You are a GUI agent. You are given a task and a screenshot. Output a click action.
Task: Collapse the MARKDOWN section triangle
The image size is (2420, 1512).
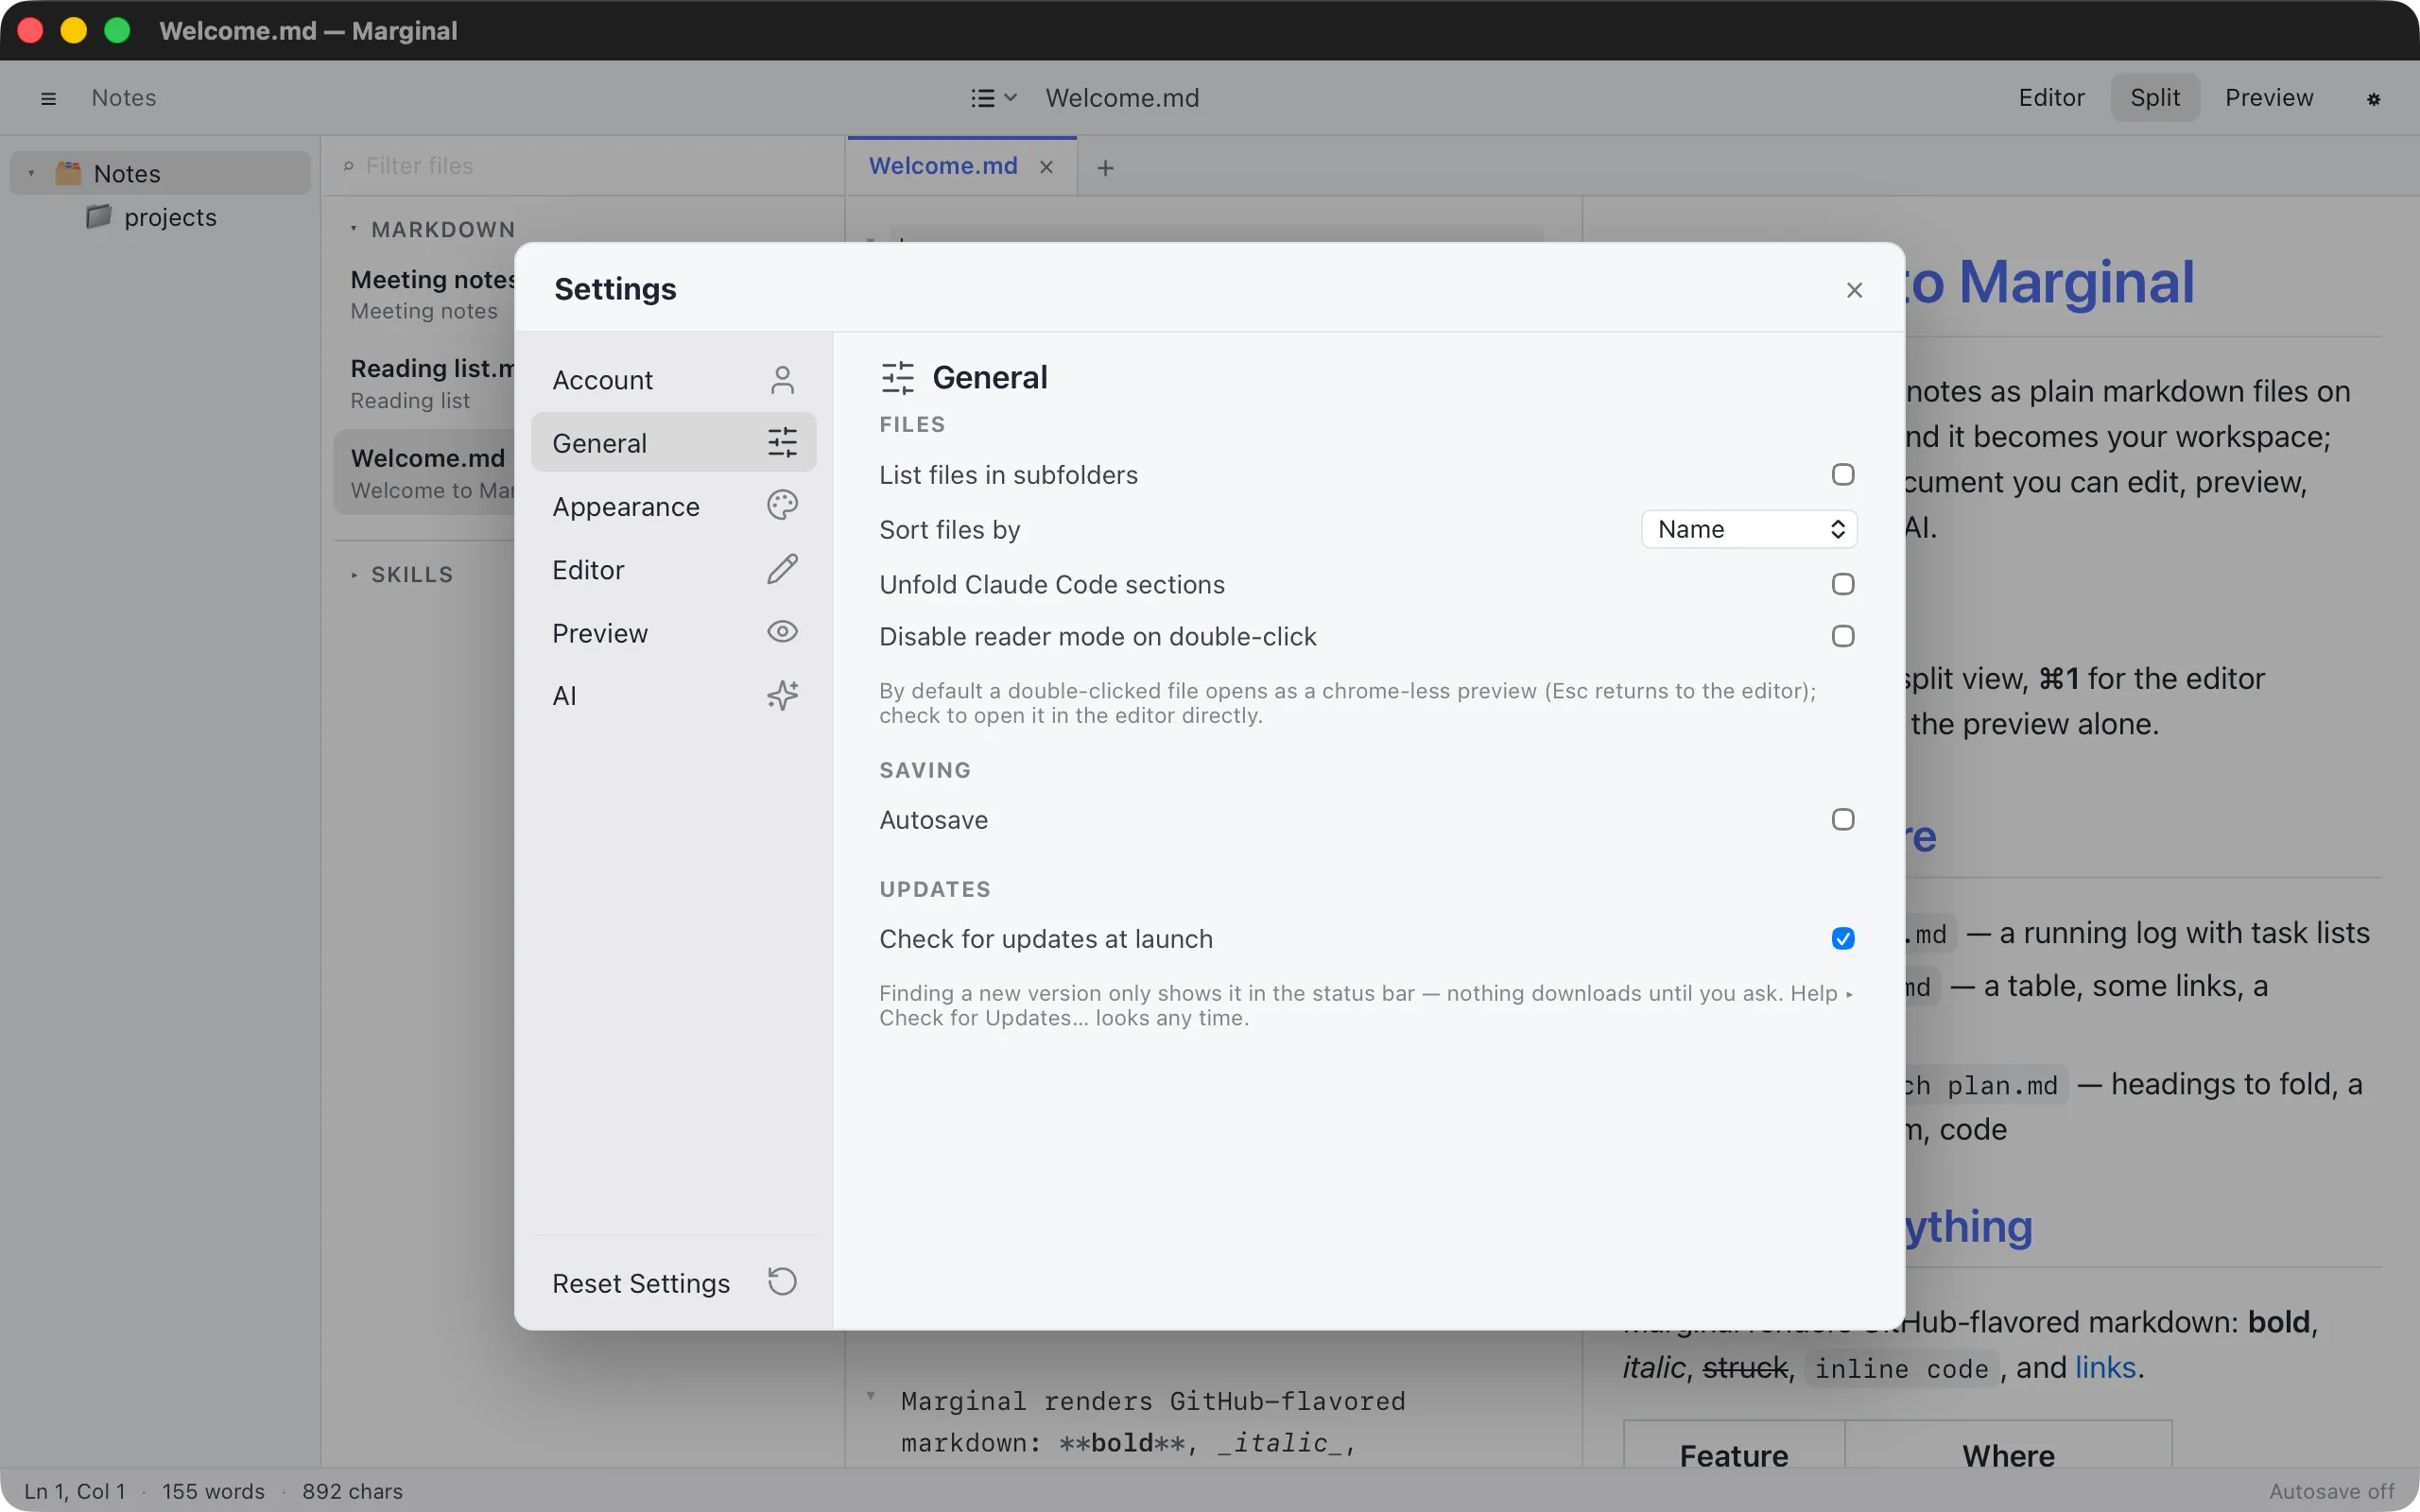(353, 229)
